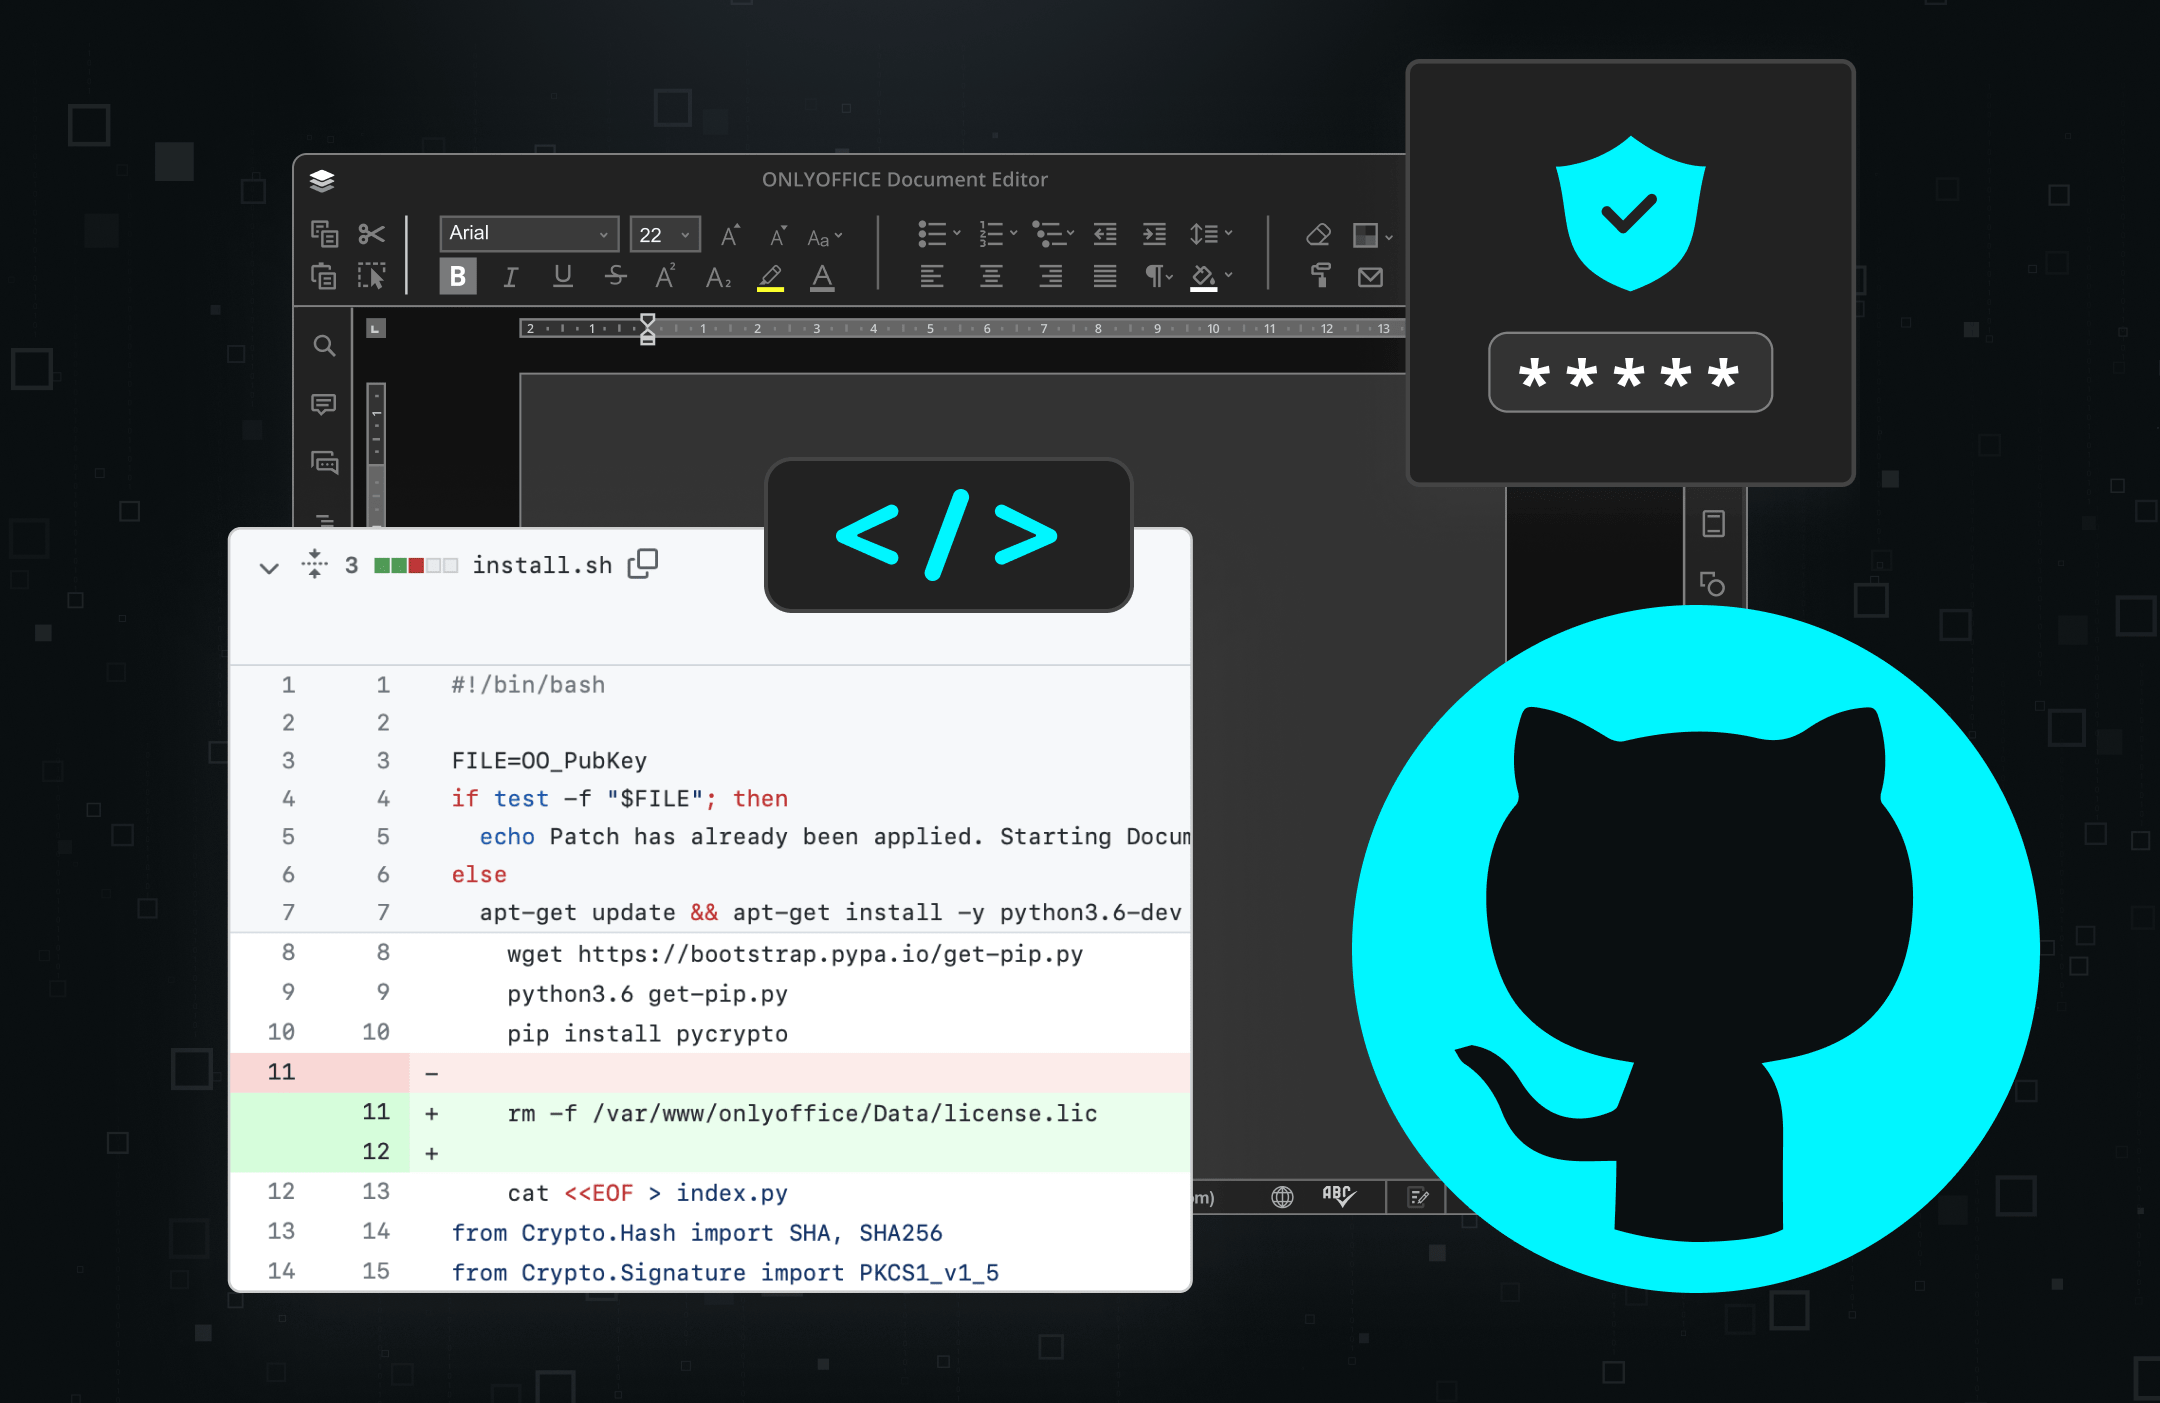Open the Change Case dropdown
The image size is (2160, 1403).
point(825,237)
